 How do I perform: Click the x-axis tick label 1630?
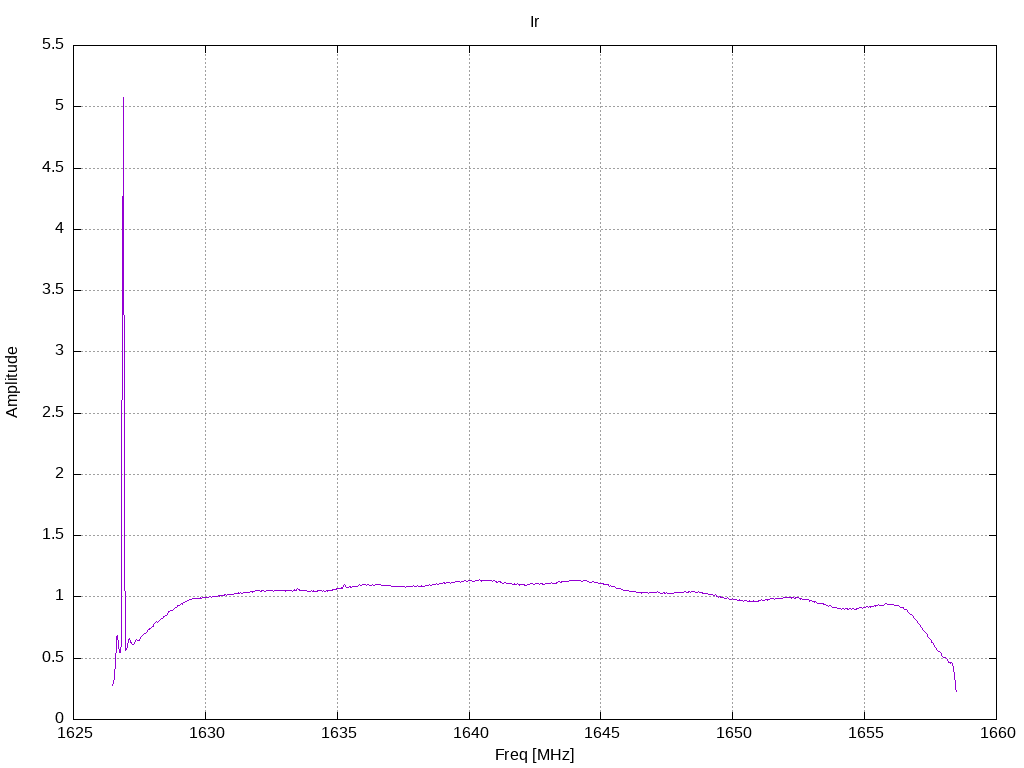click(207, 733)
